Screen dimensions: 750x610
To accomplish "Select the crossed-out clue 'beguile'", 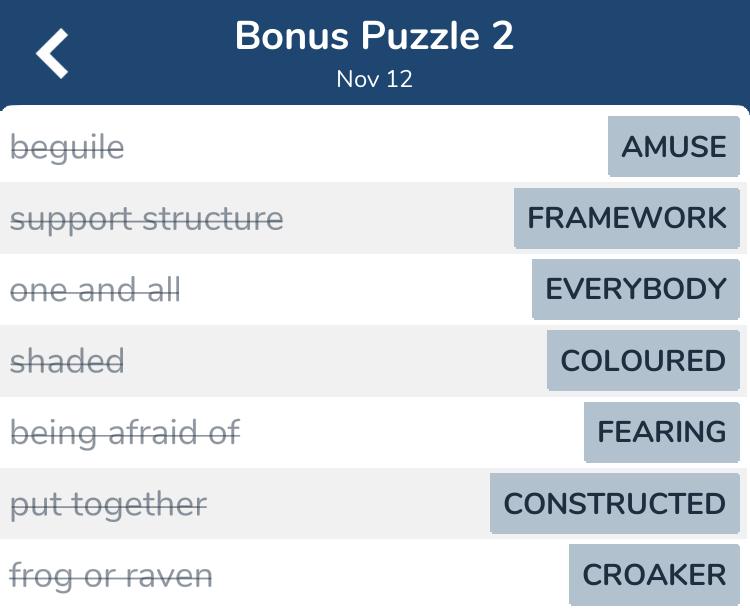I will (67, 148).
